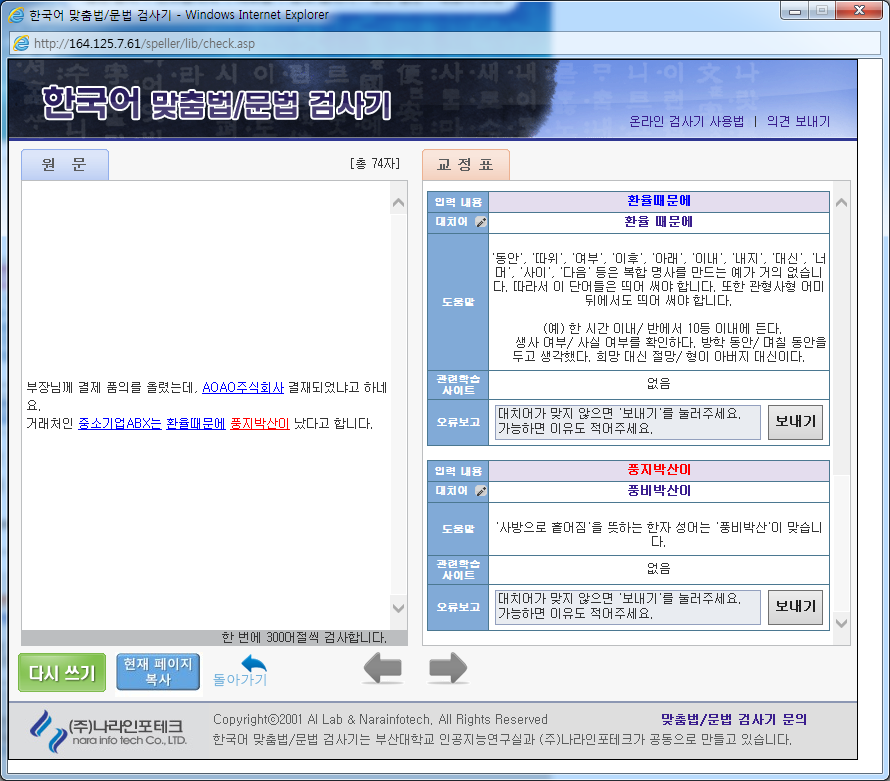Click the Internet Explorer icon in title bar

(x=16, y=15)
